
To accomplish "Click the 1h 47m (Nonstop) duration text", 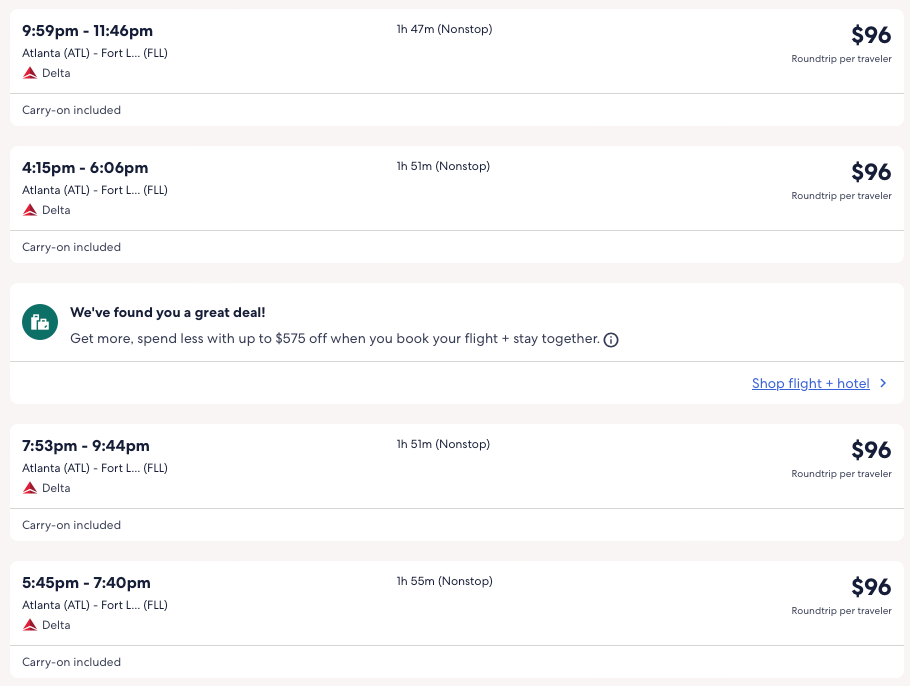I will (x=444, y=29).
